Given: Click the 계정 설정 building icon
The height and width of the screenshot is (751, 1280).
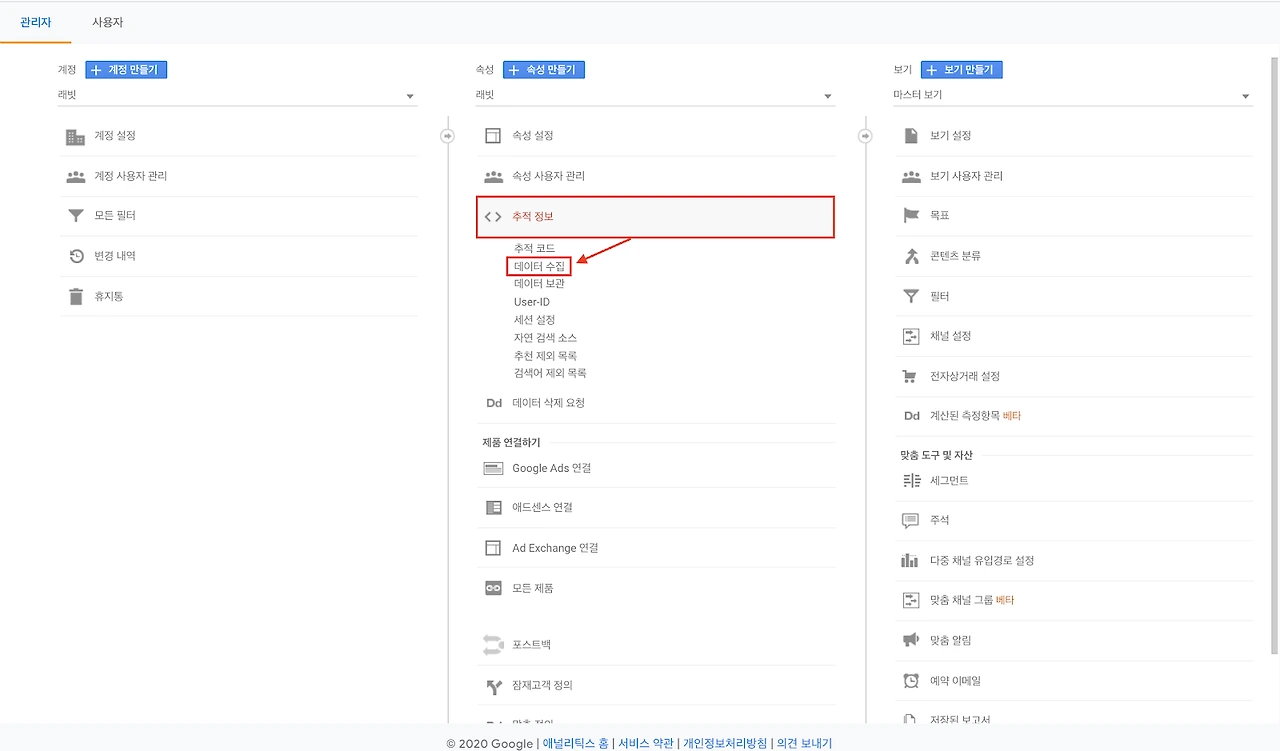Looking at the screenshot, I should coord(75,136).
